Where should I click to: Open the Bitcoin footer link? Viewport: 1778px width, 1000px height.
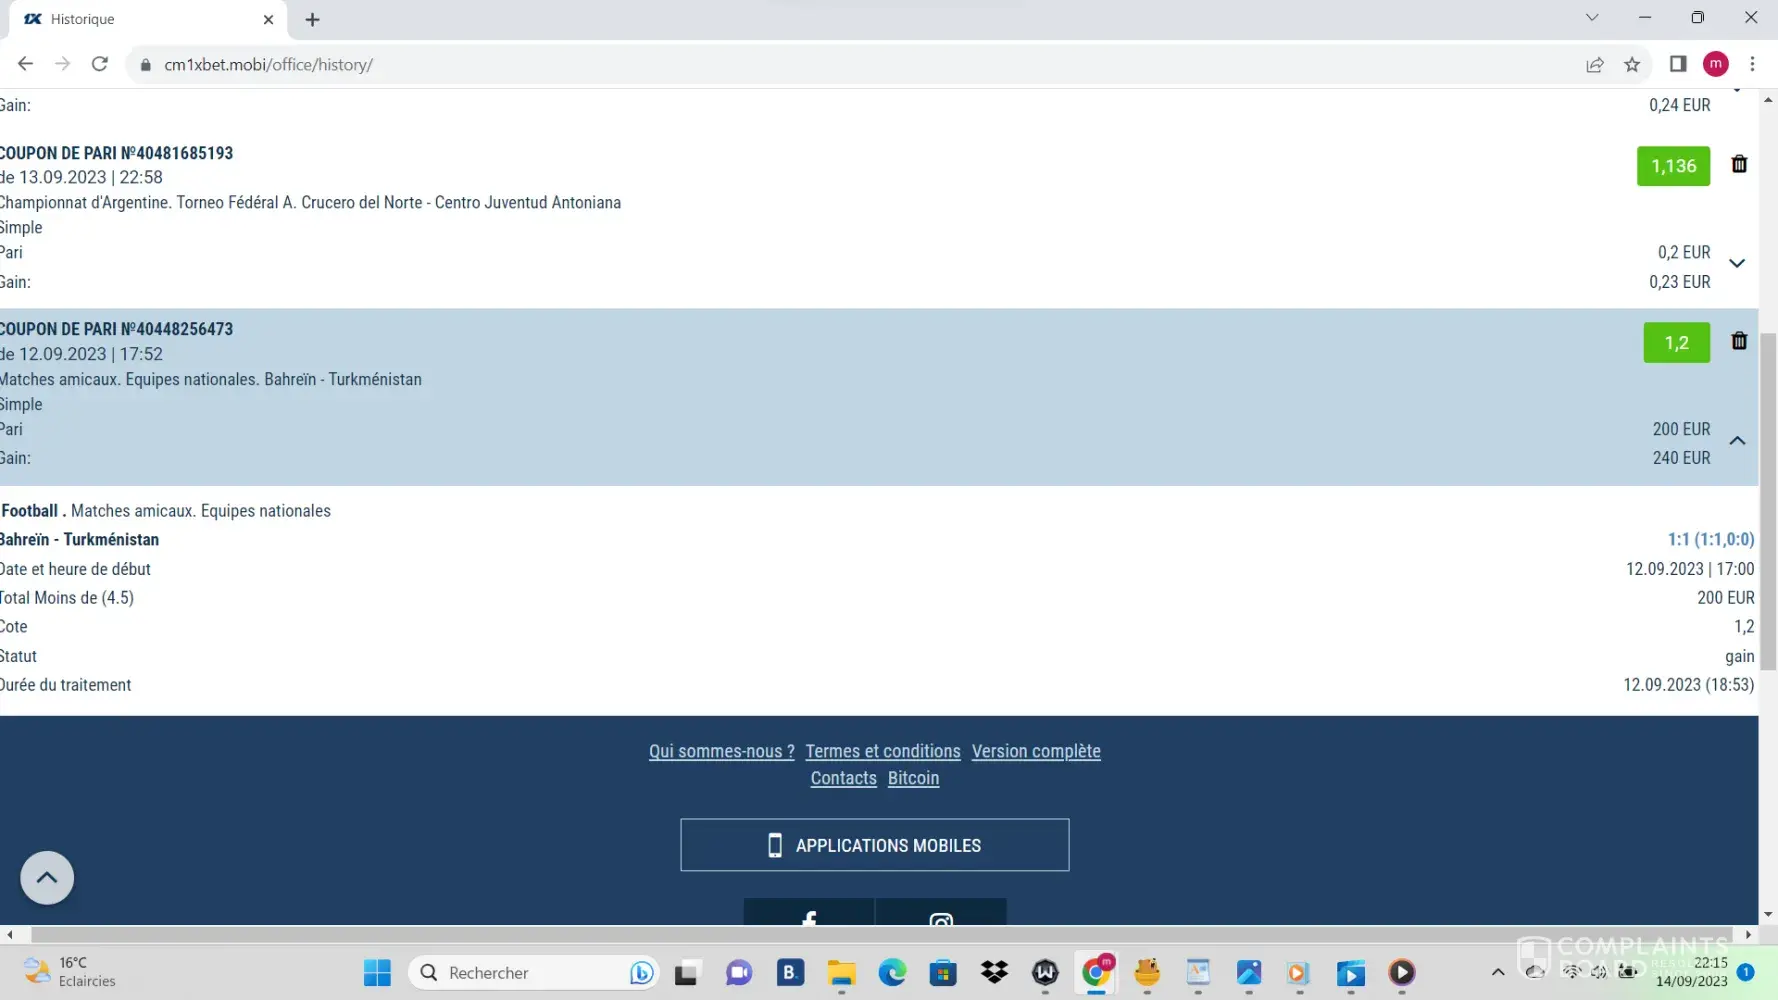[913, 778]
